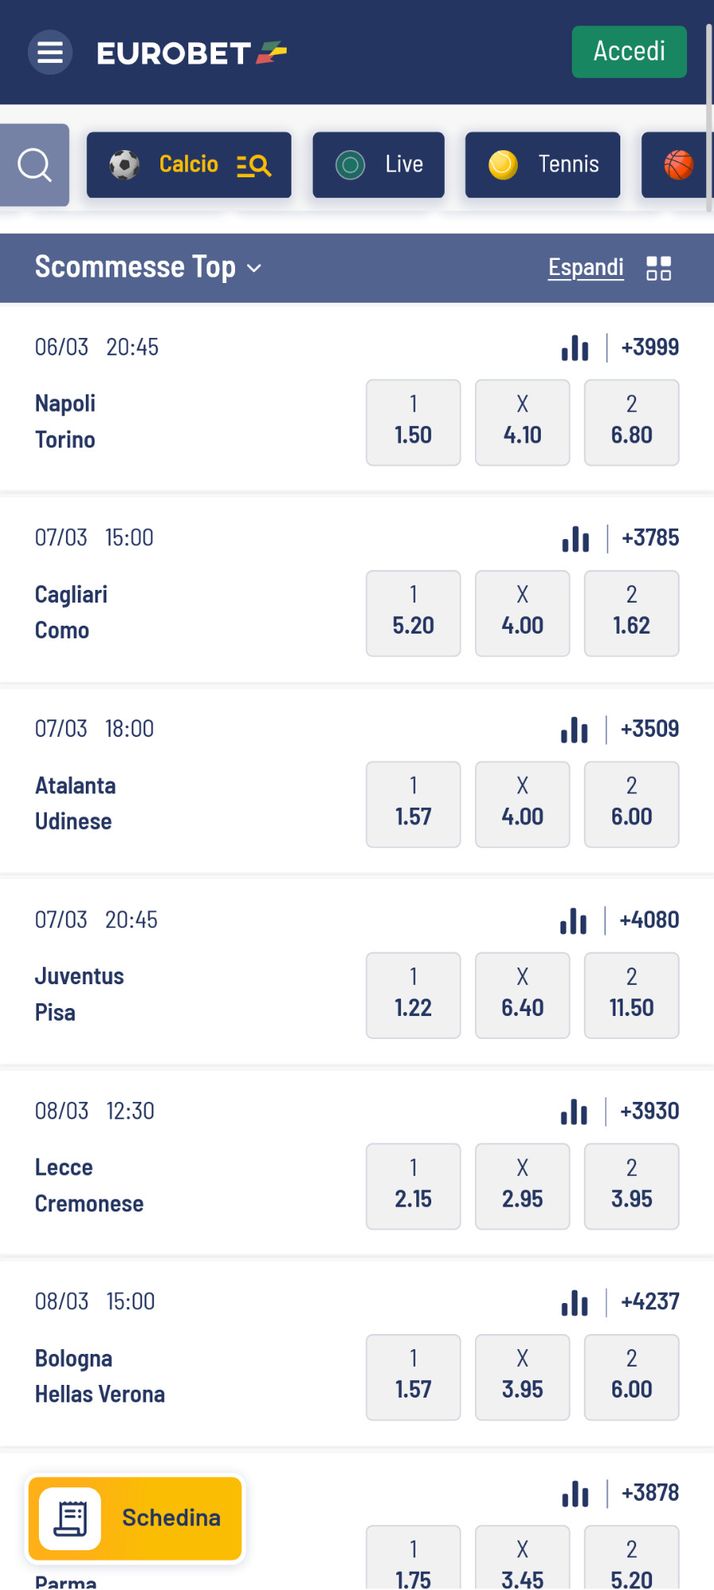Select odds 1.50 for Napoli home win
Screen dimensions: 714x1590
tap(413, 422)
